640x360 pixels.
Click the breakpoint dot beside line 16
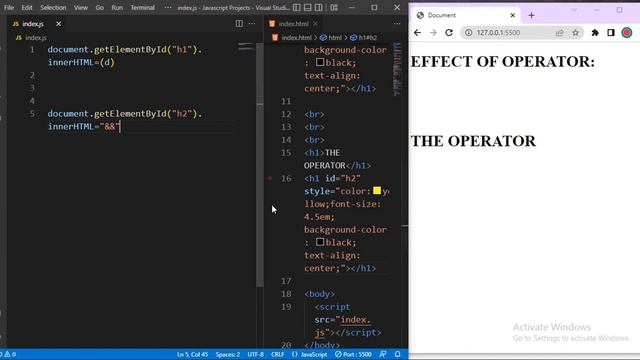tap(270, 178)
